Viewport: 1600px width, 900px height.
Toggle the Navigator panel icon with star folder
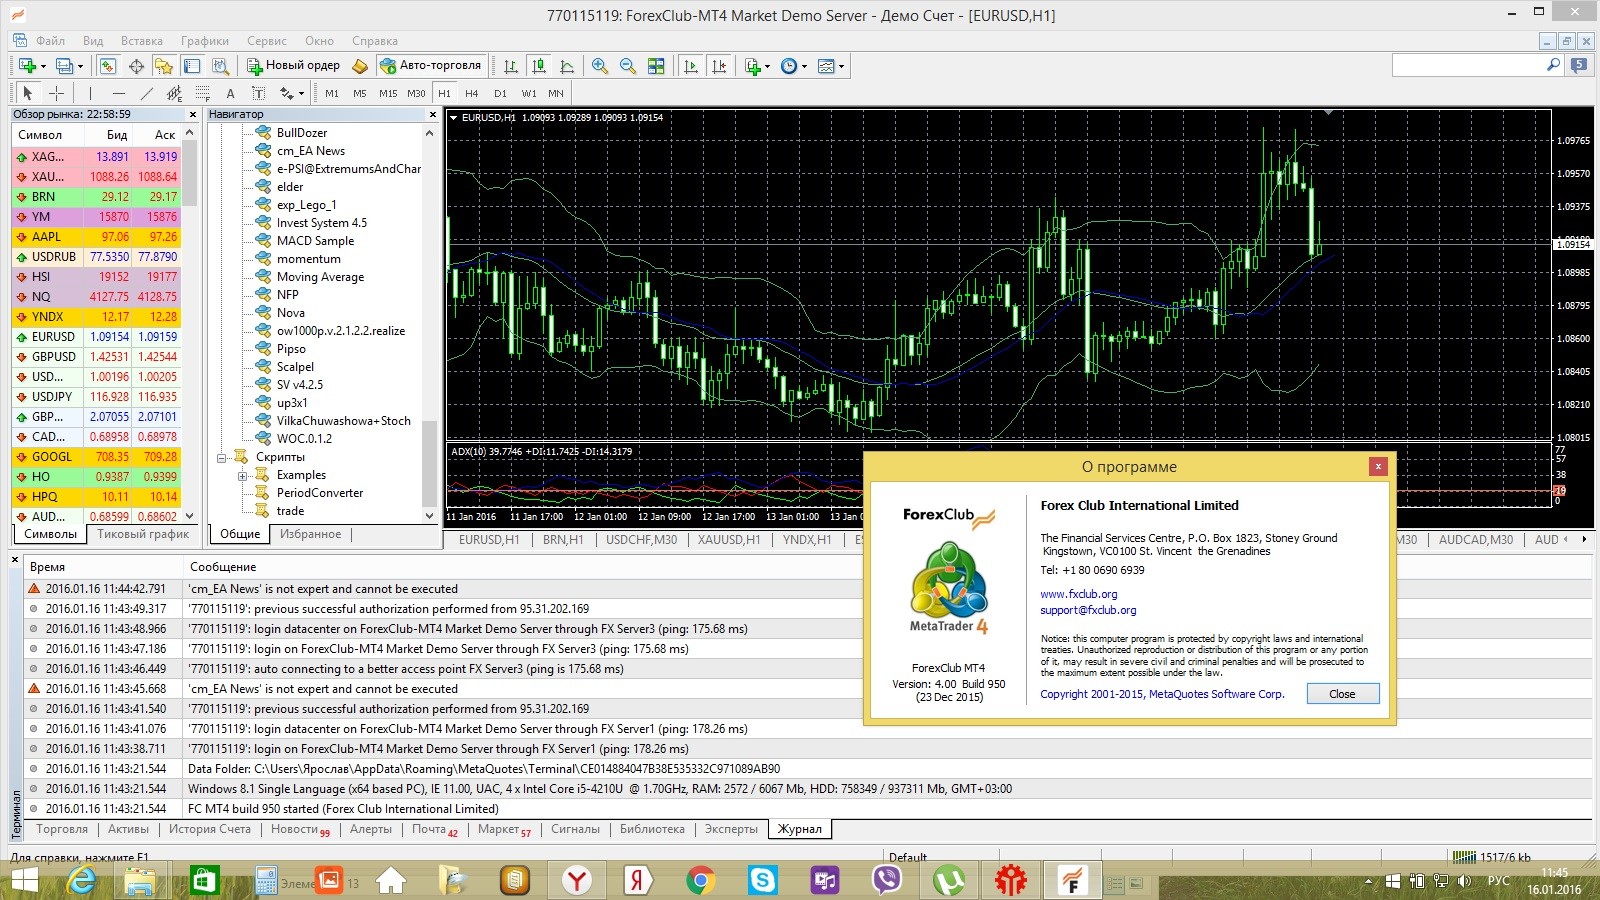(x=163, y=66)
